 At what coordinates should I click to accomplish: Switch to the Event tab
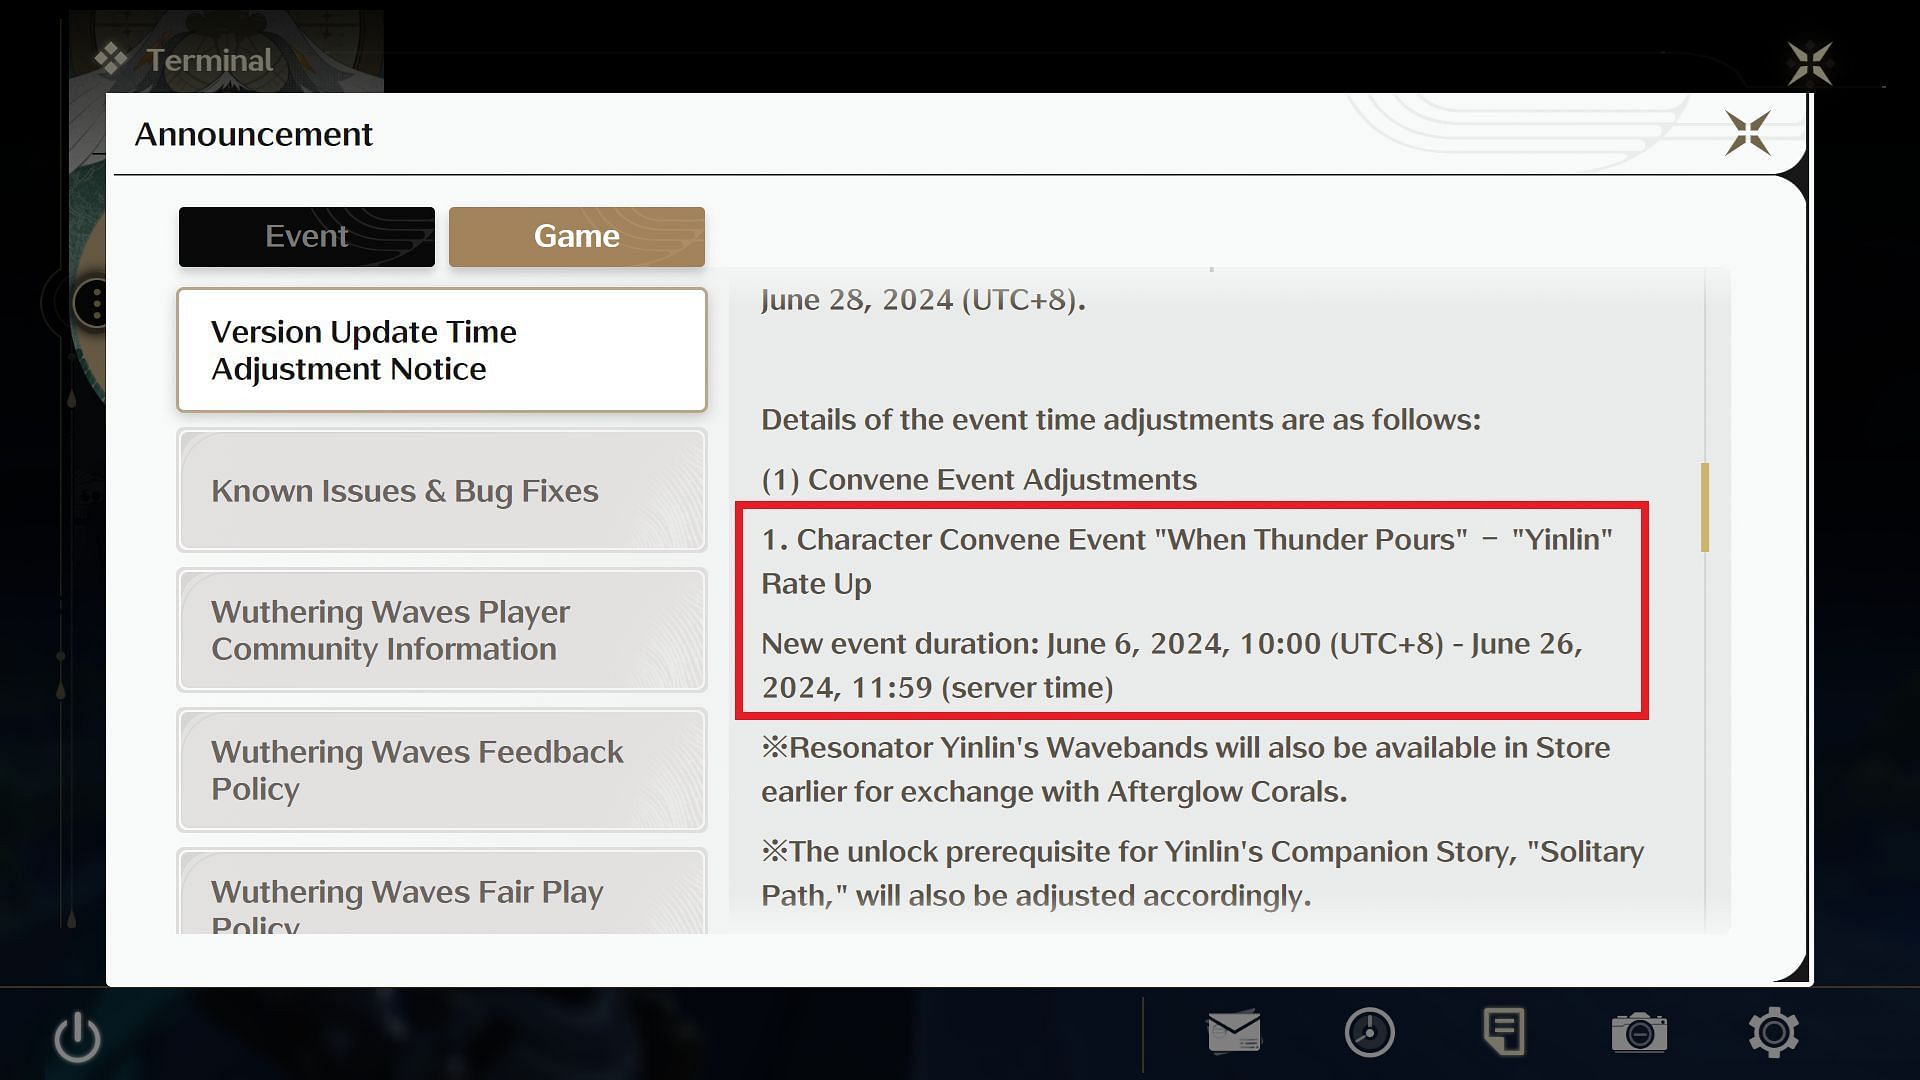click(x=305, y=236)
